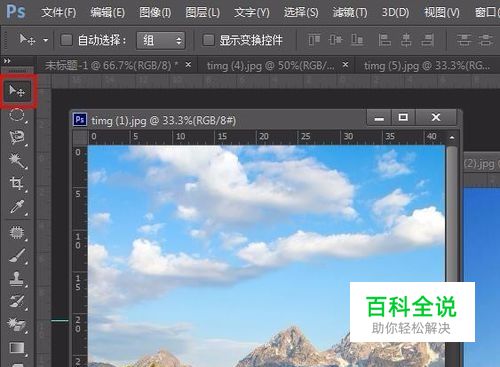Expand the toolbox double-arrow toggle
This screenshot has height=367, width=500.
[x=7, y=61]
